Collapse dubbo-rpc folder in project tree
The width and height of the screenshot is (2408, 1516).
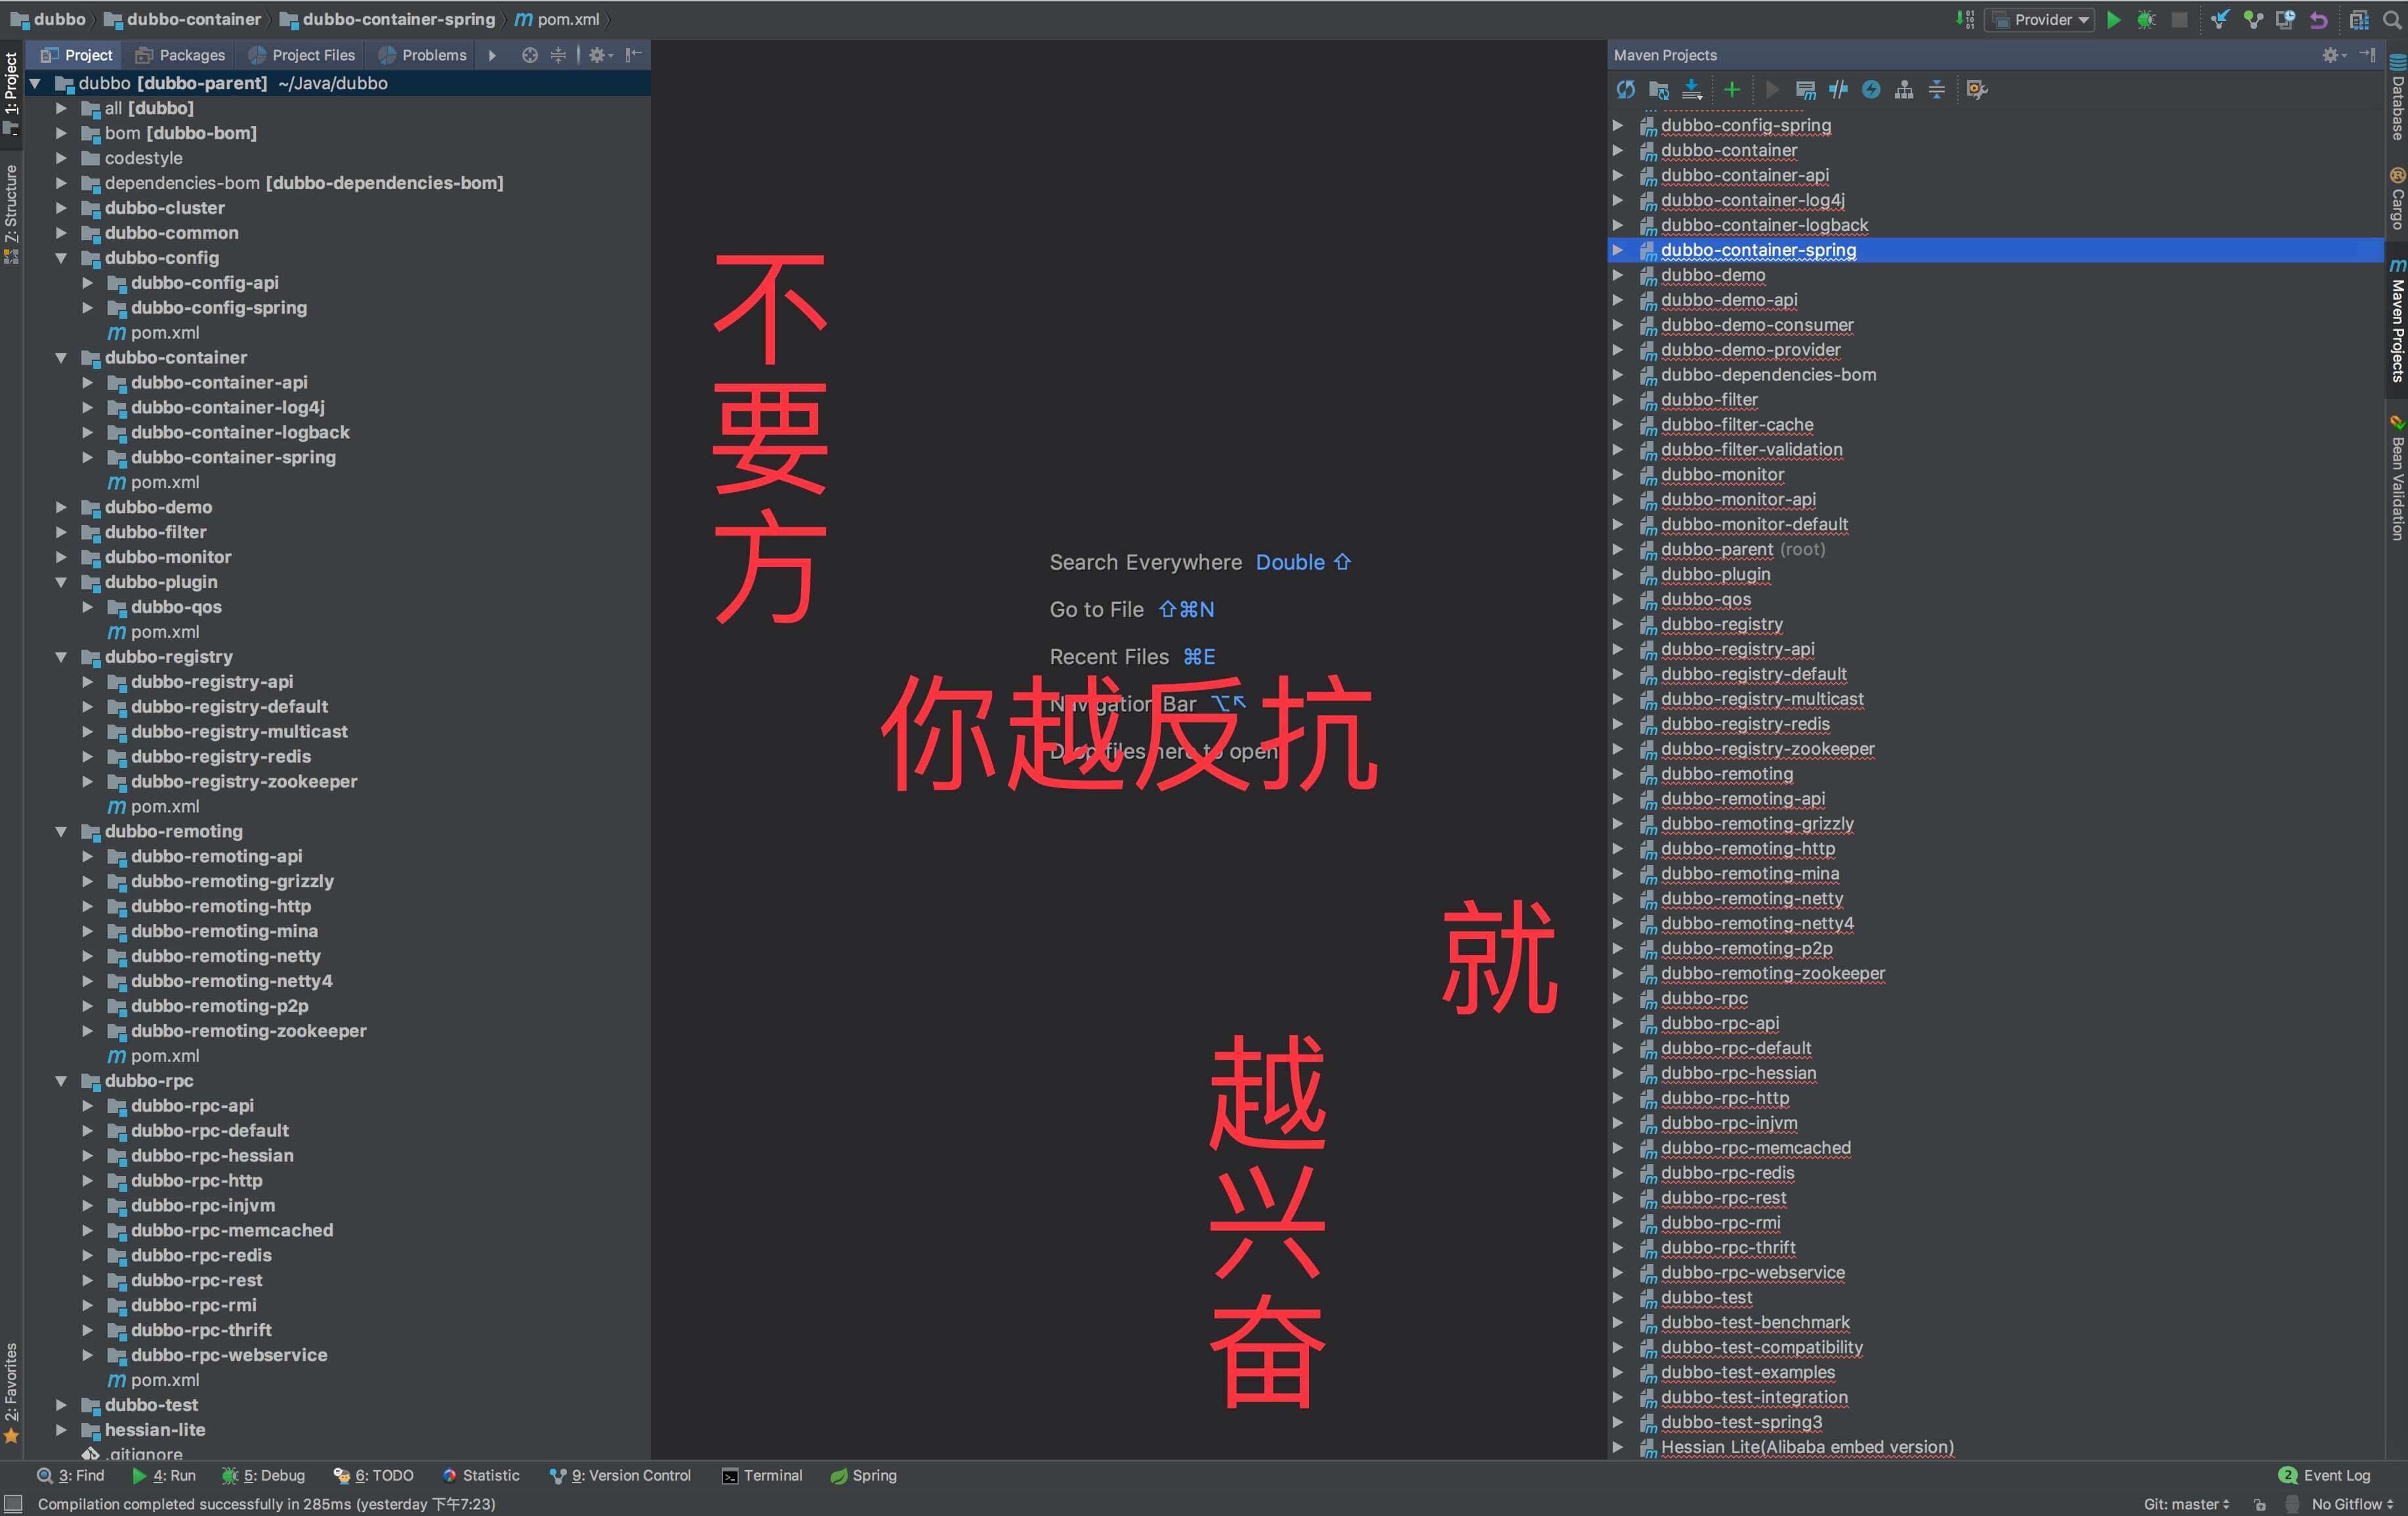click(x=61, y=1081)
